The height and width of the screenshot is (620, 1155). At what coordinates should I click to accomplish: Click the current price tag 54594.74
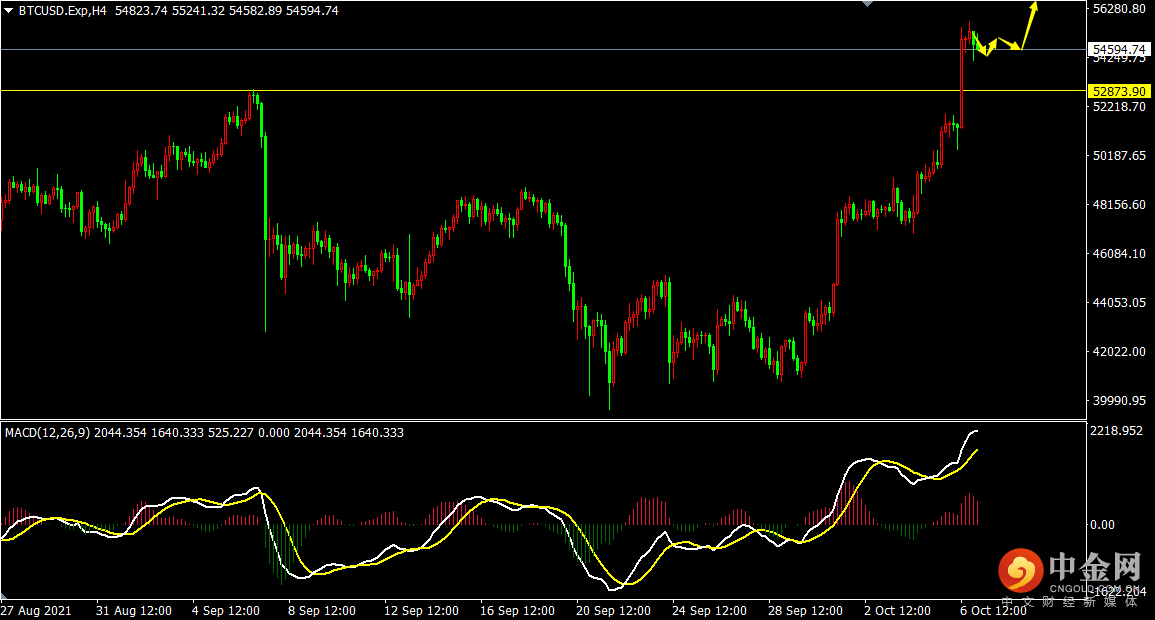1120,50
